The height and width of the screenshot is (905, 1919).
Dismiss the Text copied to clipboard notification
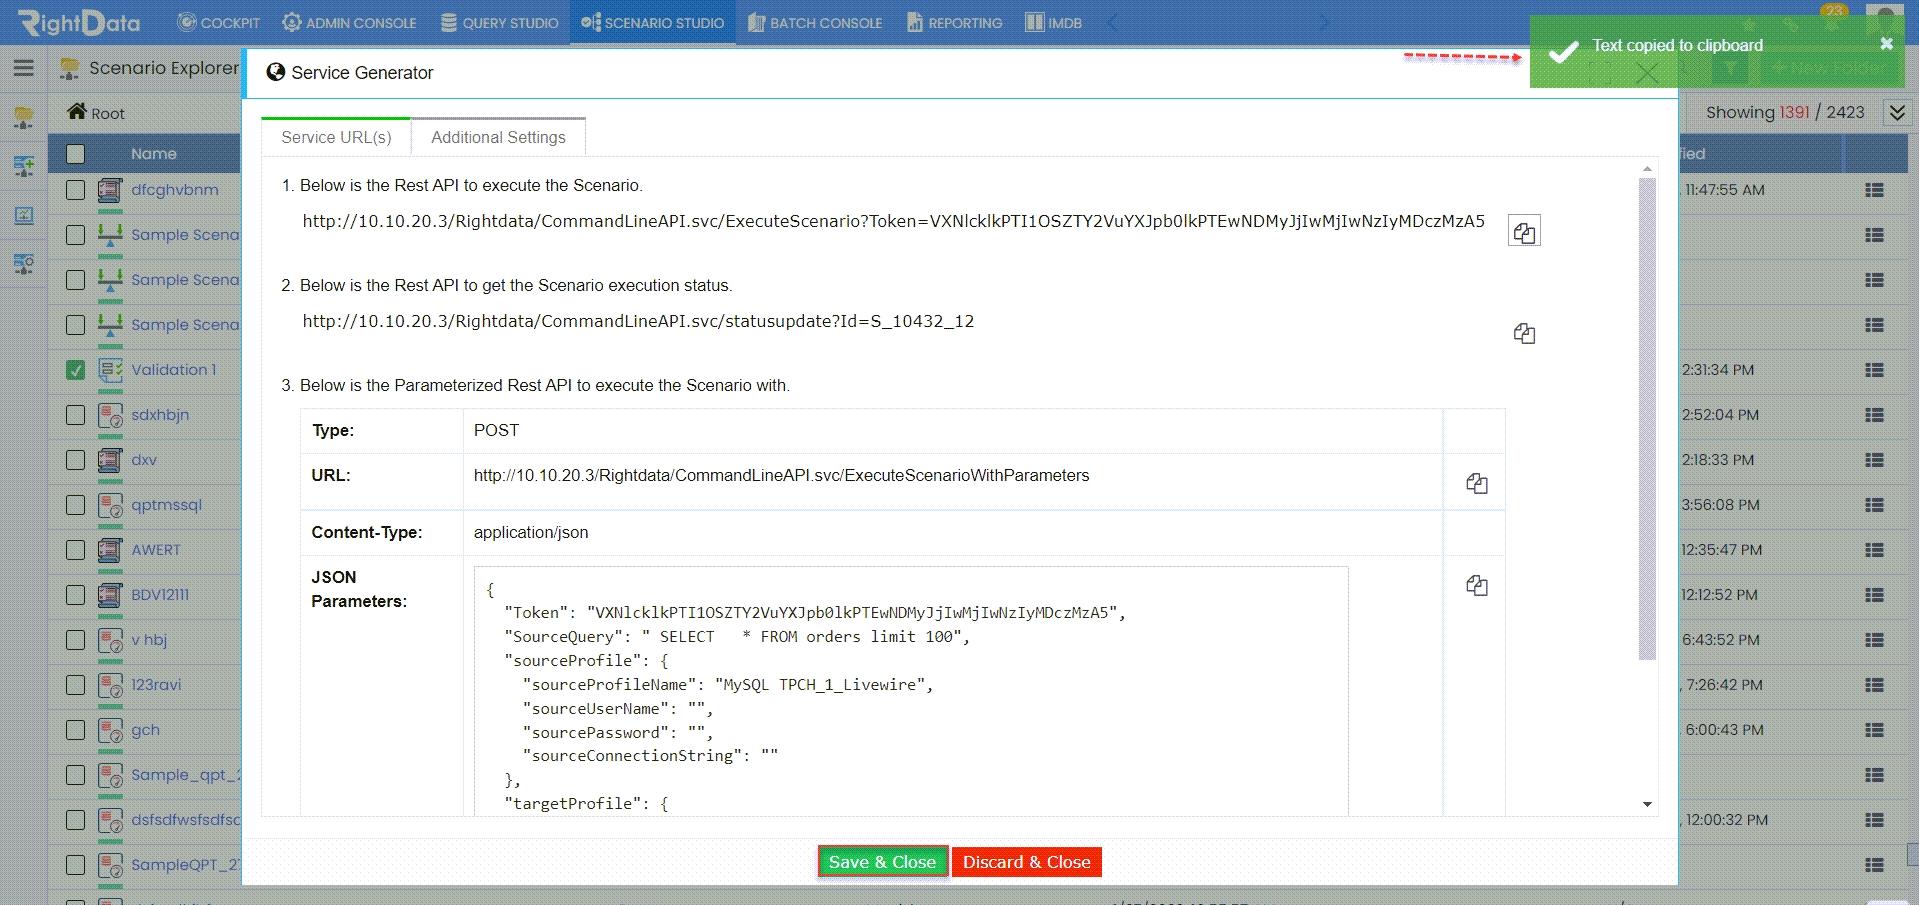click(x=1886, y=44)
